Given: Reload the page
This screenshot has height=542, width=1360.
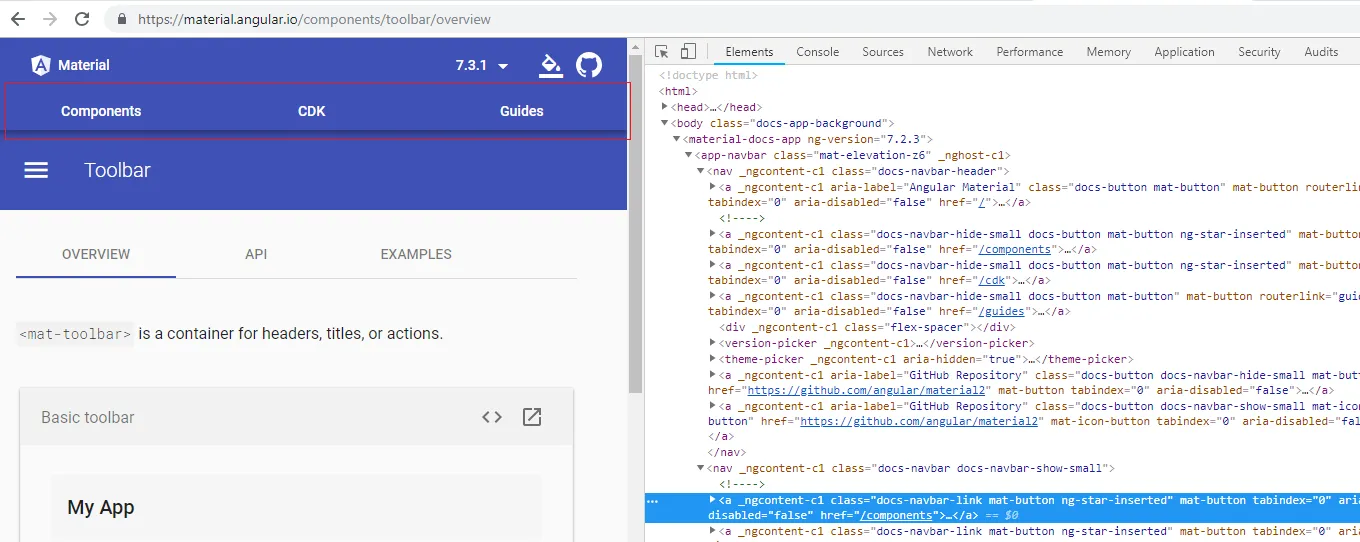Looking at the screenshot, I should [82, 19].
